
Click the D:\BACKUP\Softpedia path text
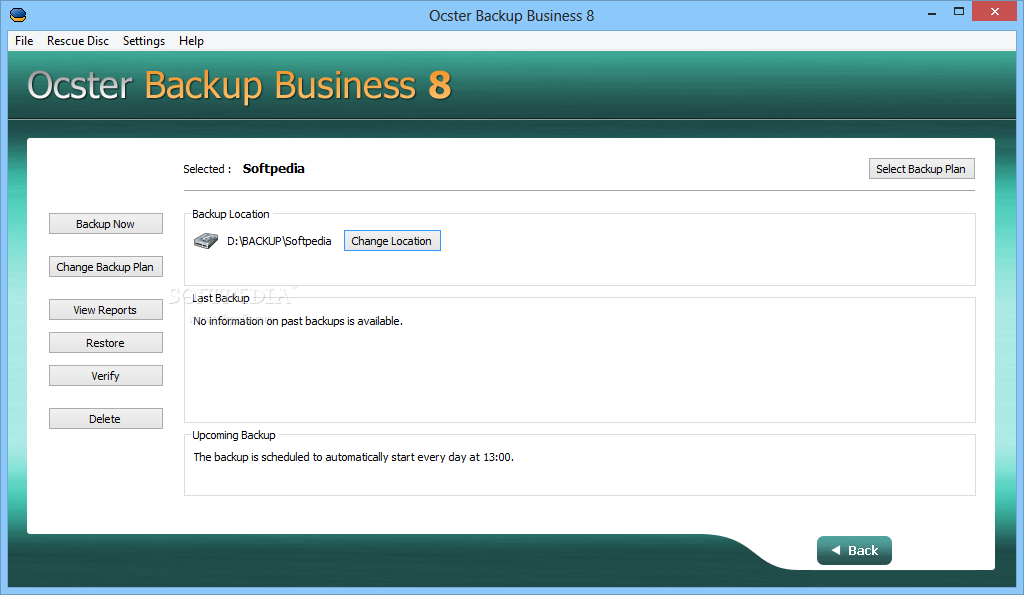pyautogui.click(x=279, y=241)
